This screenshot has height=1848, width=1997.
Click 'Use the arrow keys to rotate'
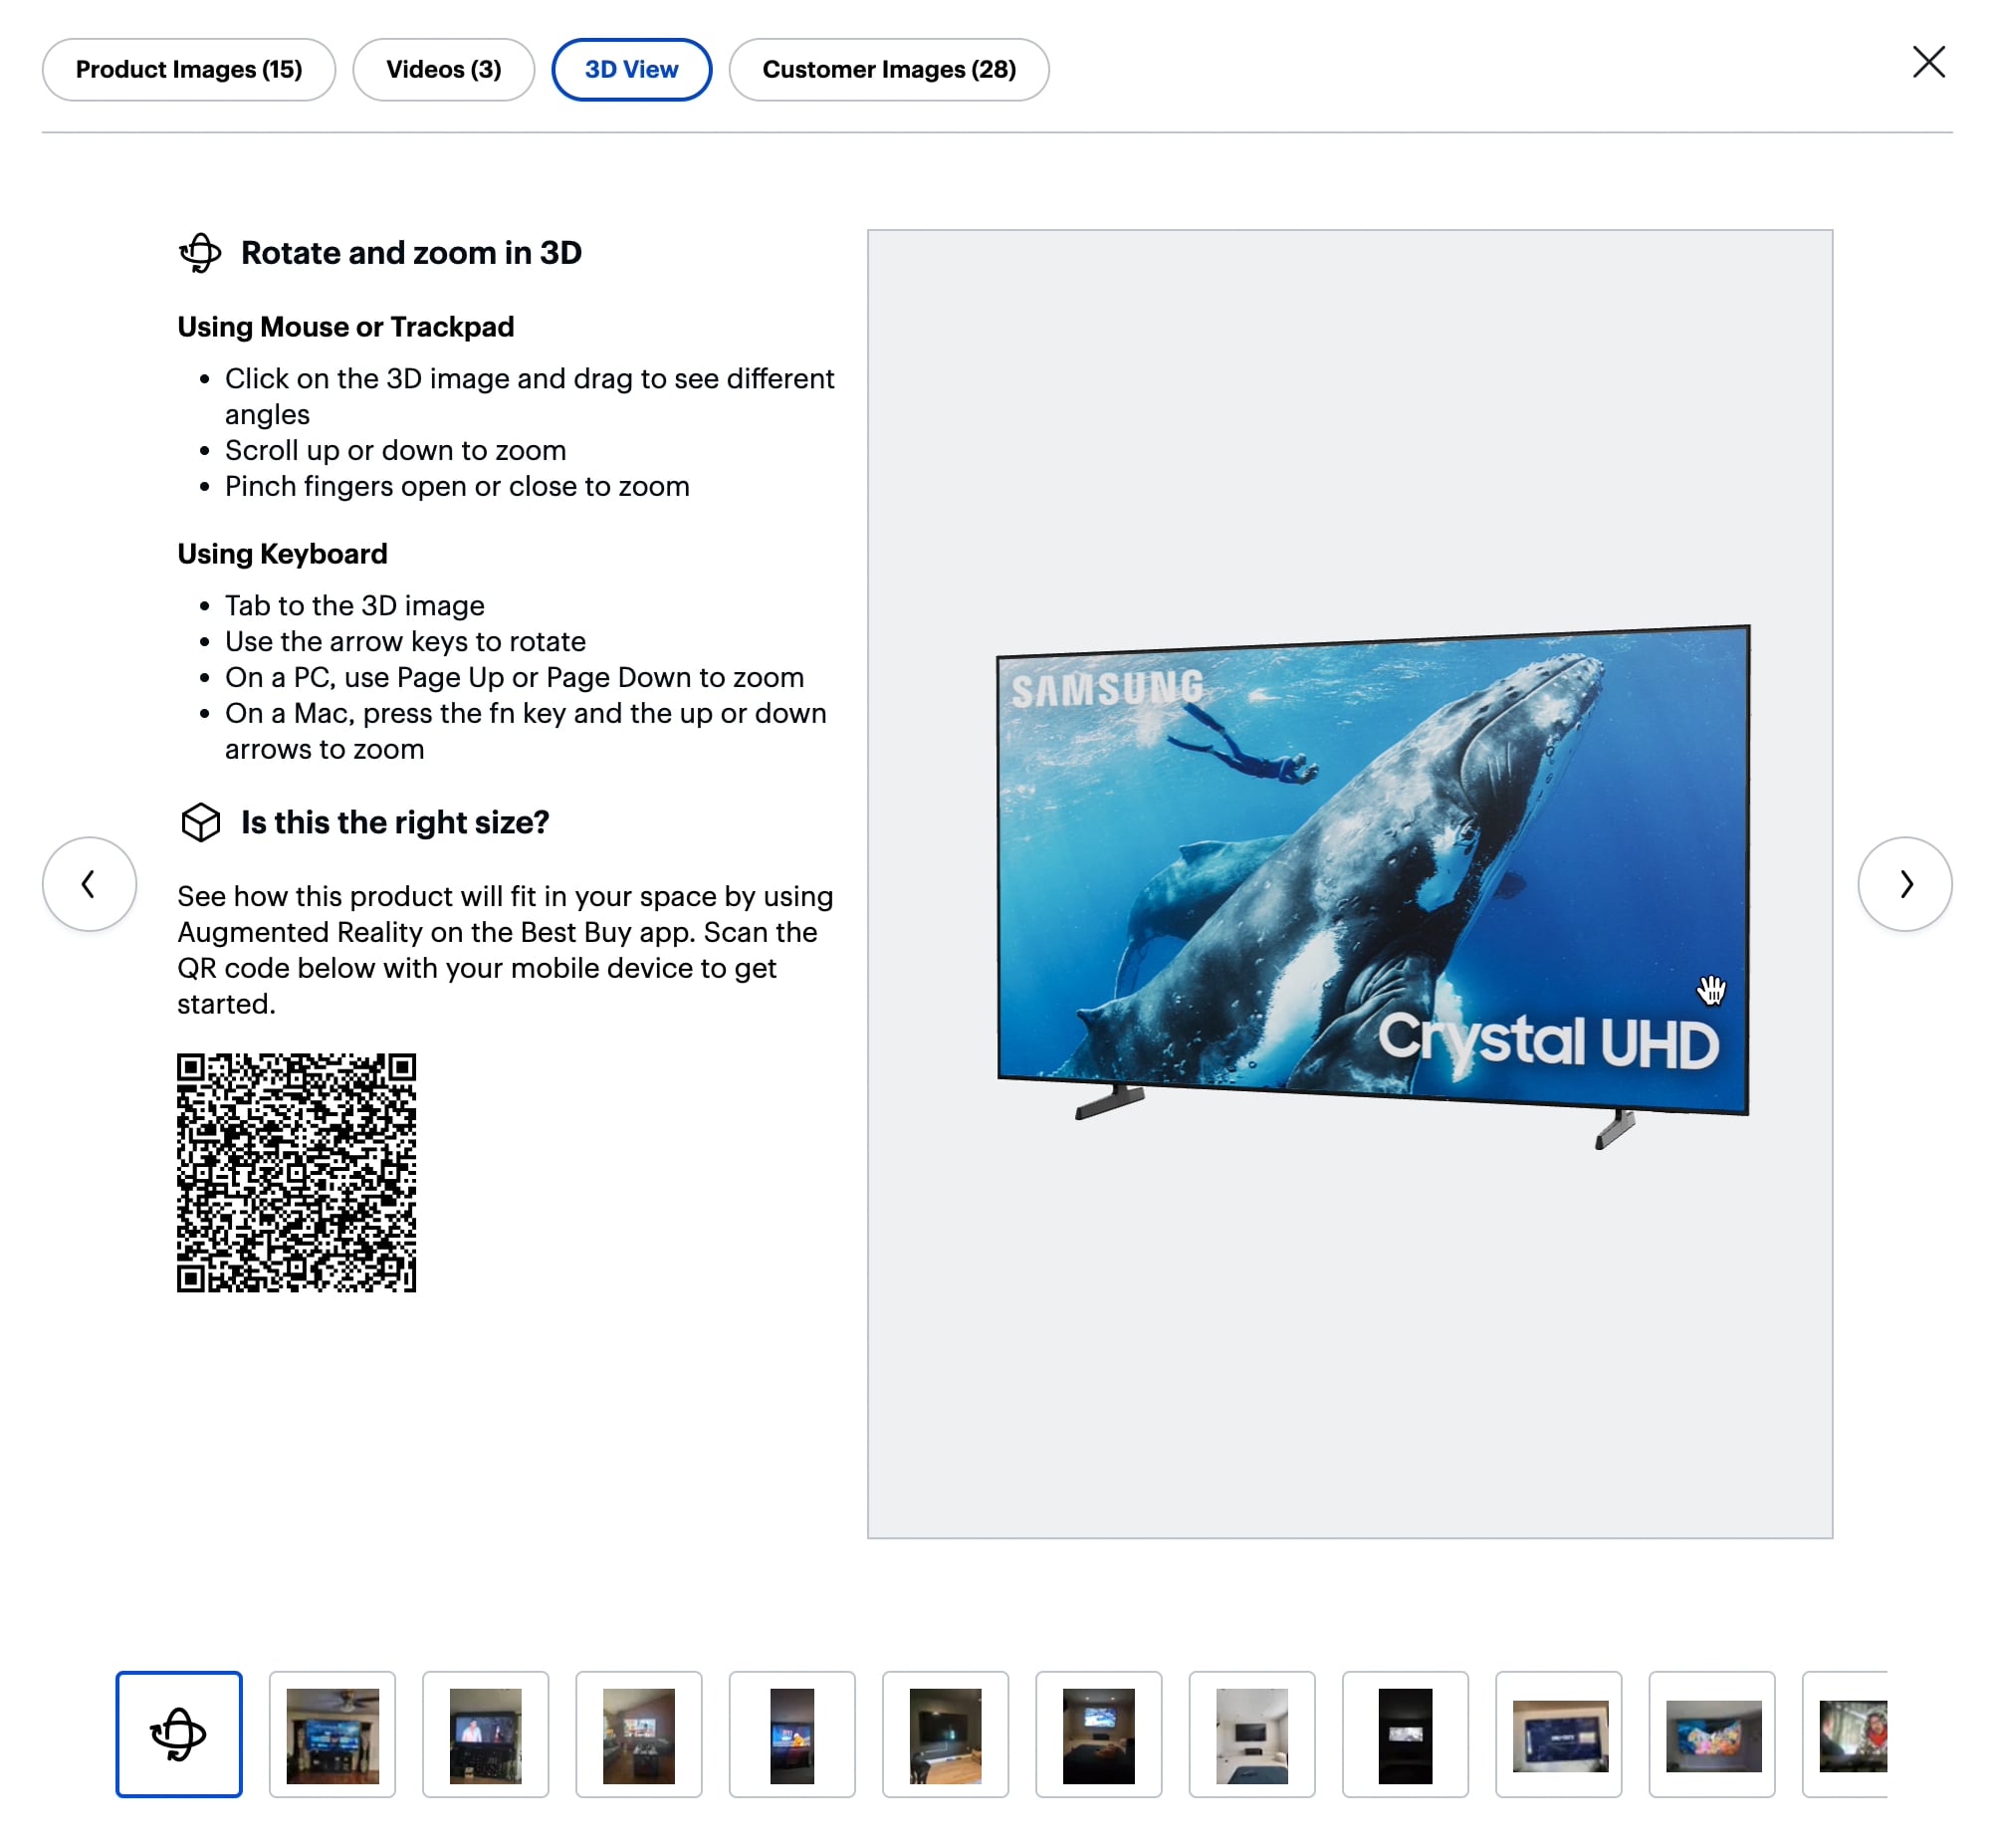click(405, 641)
